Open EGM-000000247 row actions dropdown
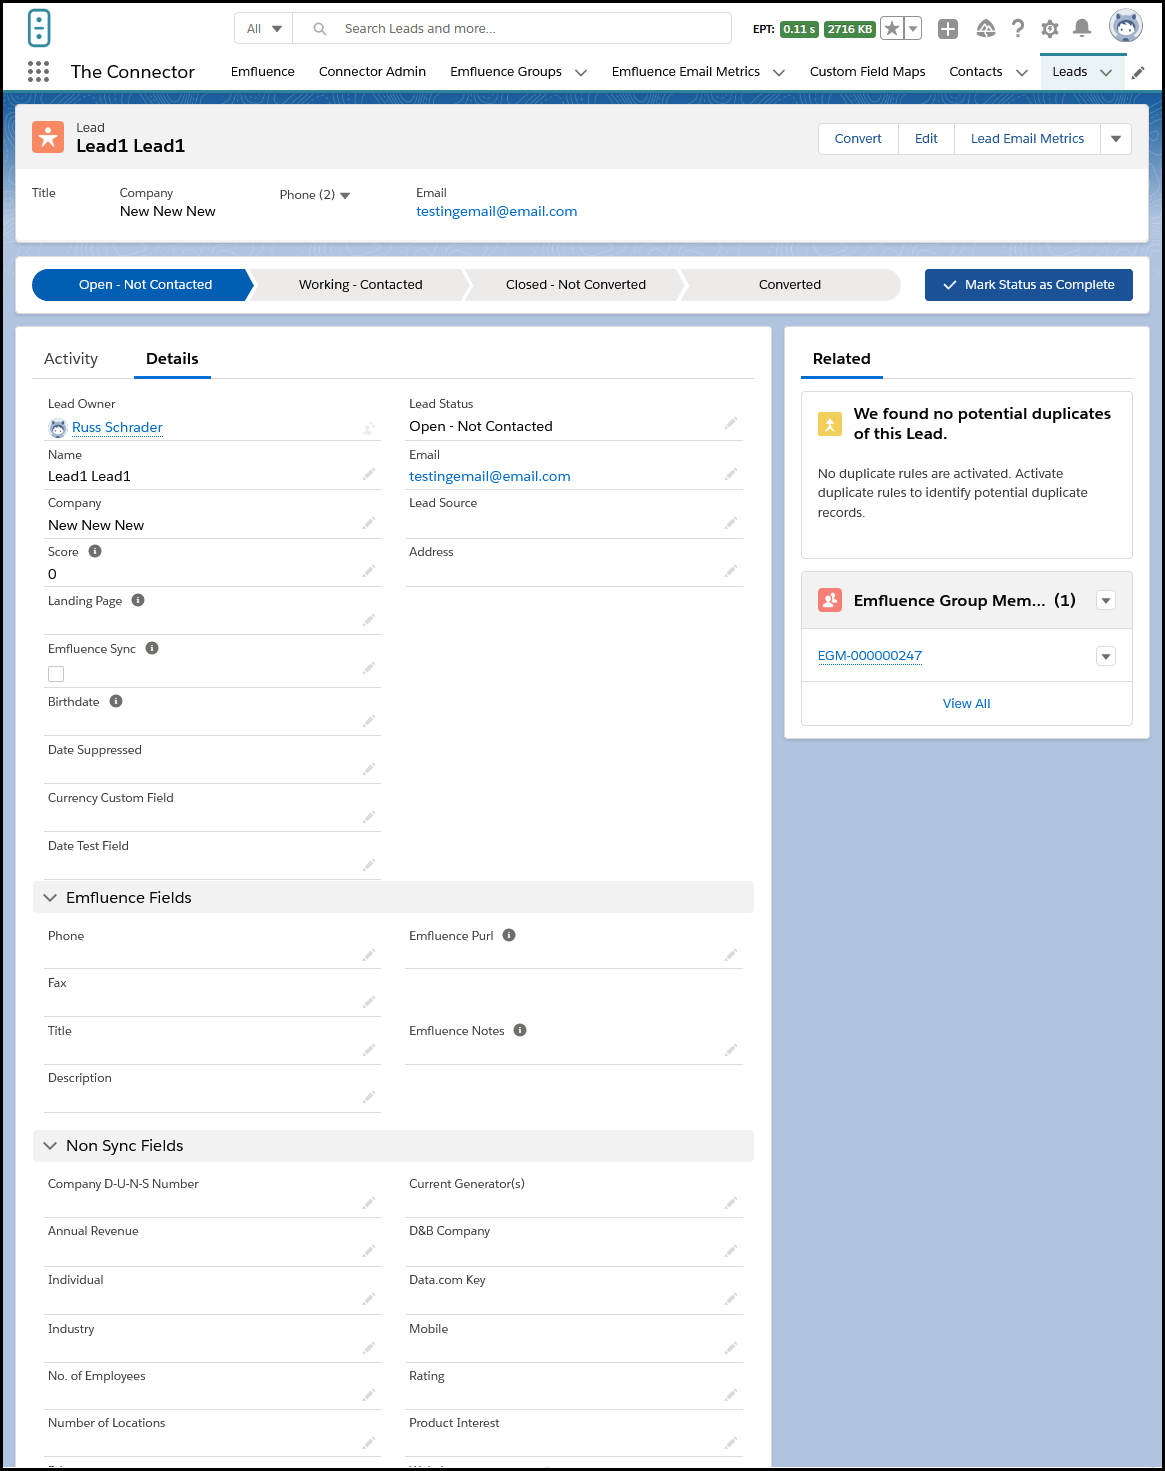 click(1106, 657)
